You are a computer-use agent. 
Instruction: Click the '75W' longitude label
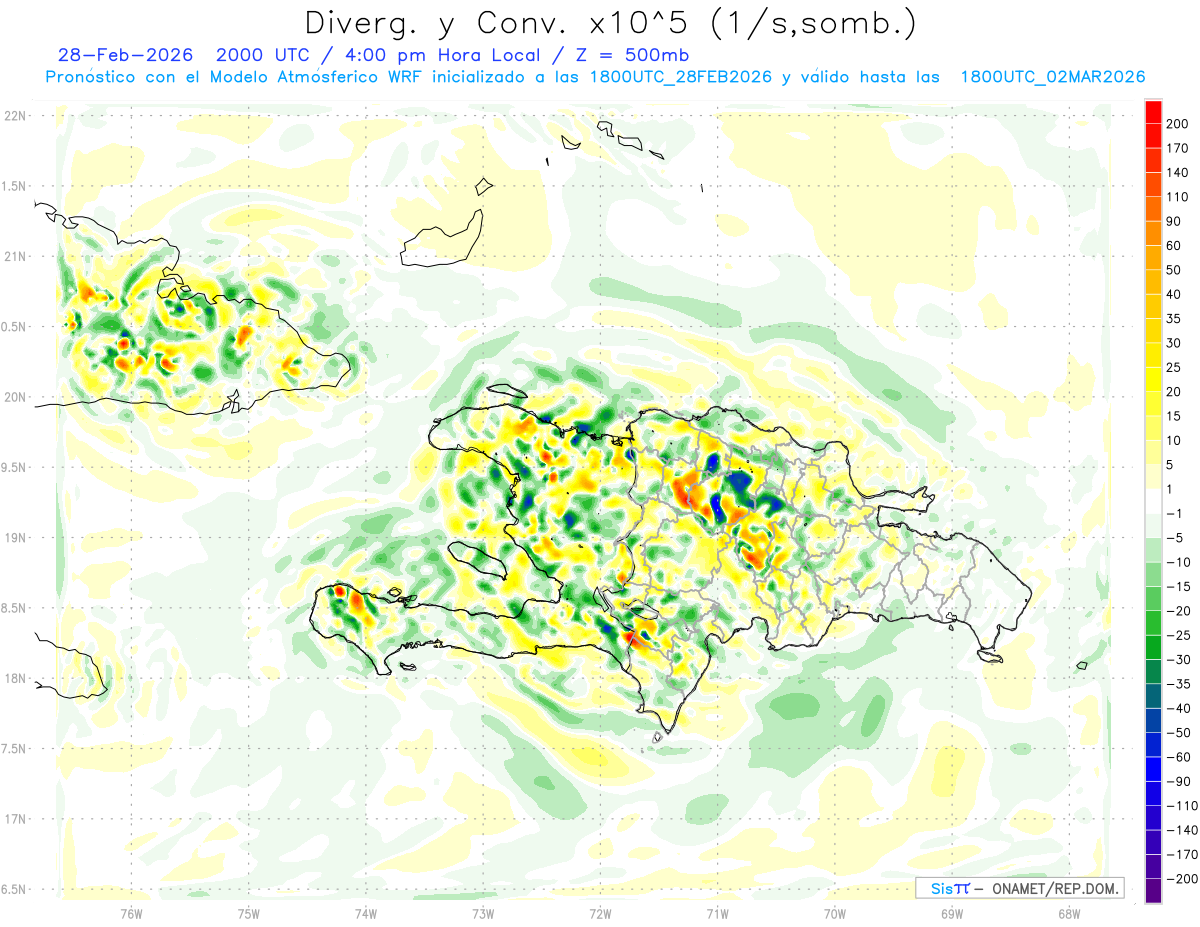pos(249,913)
